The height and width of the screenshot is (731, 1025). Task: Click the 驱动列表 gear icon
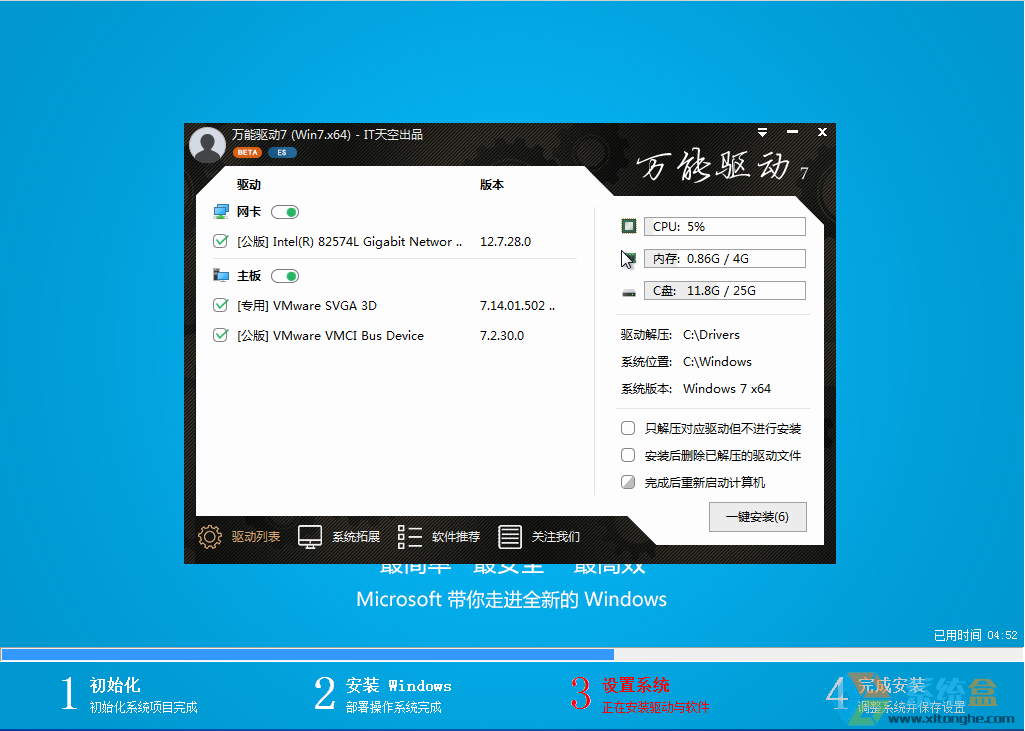coord(210,537)
